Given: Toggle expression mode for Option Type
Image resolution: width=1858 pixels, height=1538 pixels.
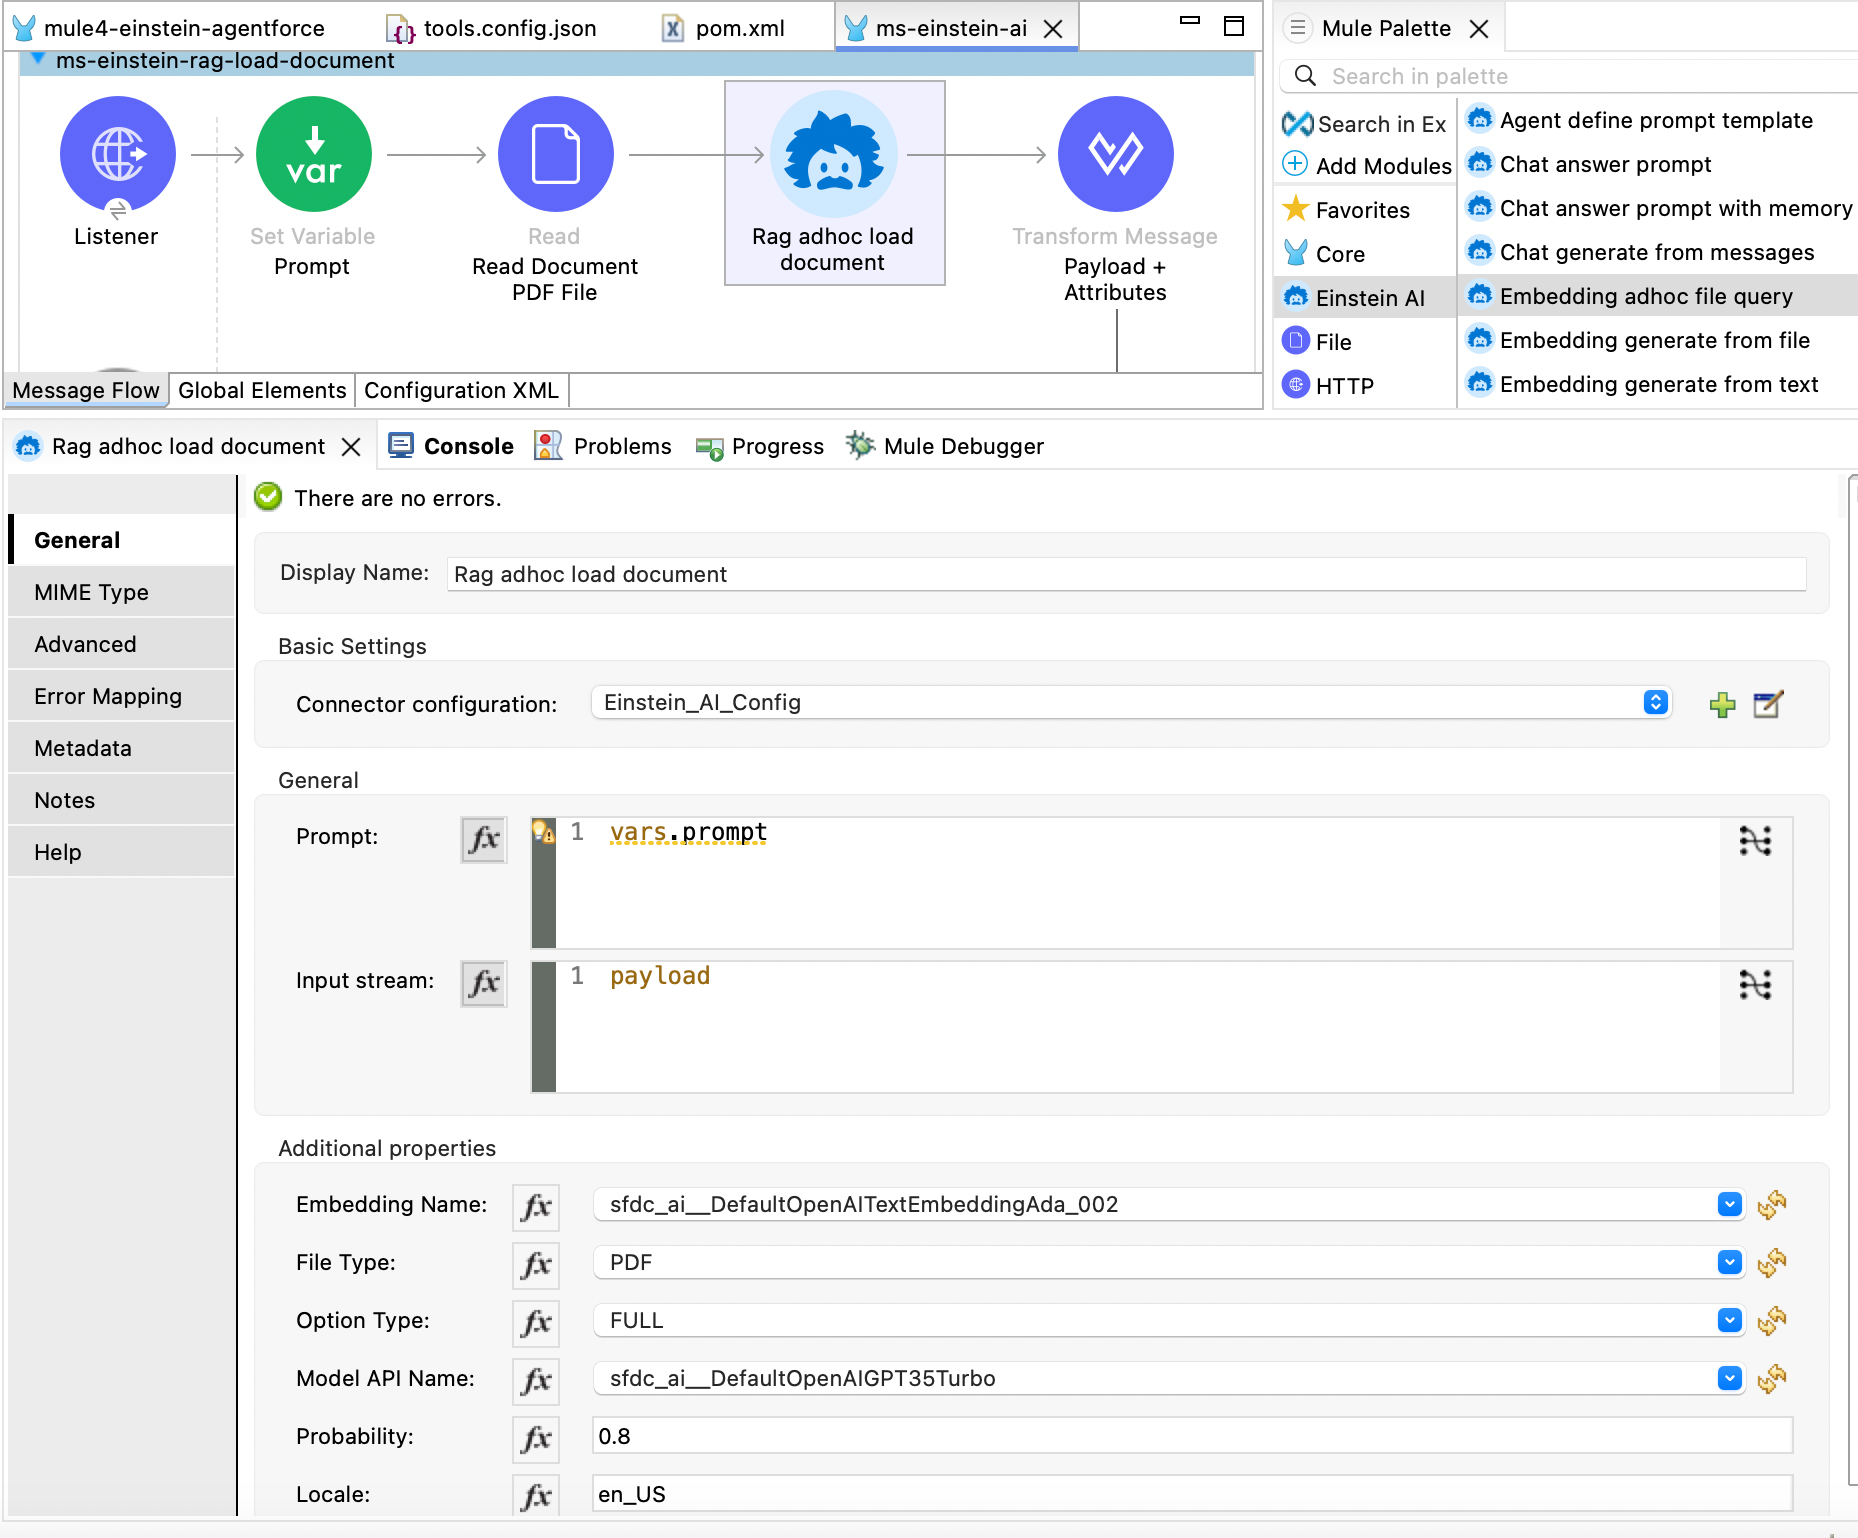Looking at the screenshot, I should (536, 1323).
